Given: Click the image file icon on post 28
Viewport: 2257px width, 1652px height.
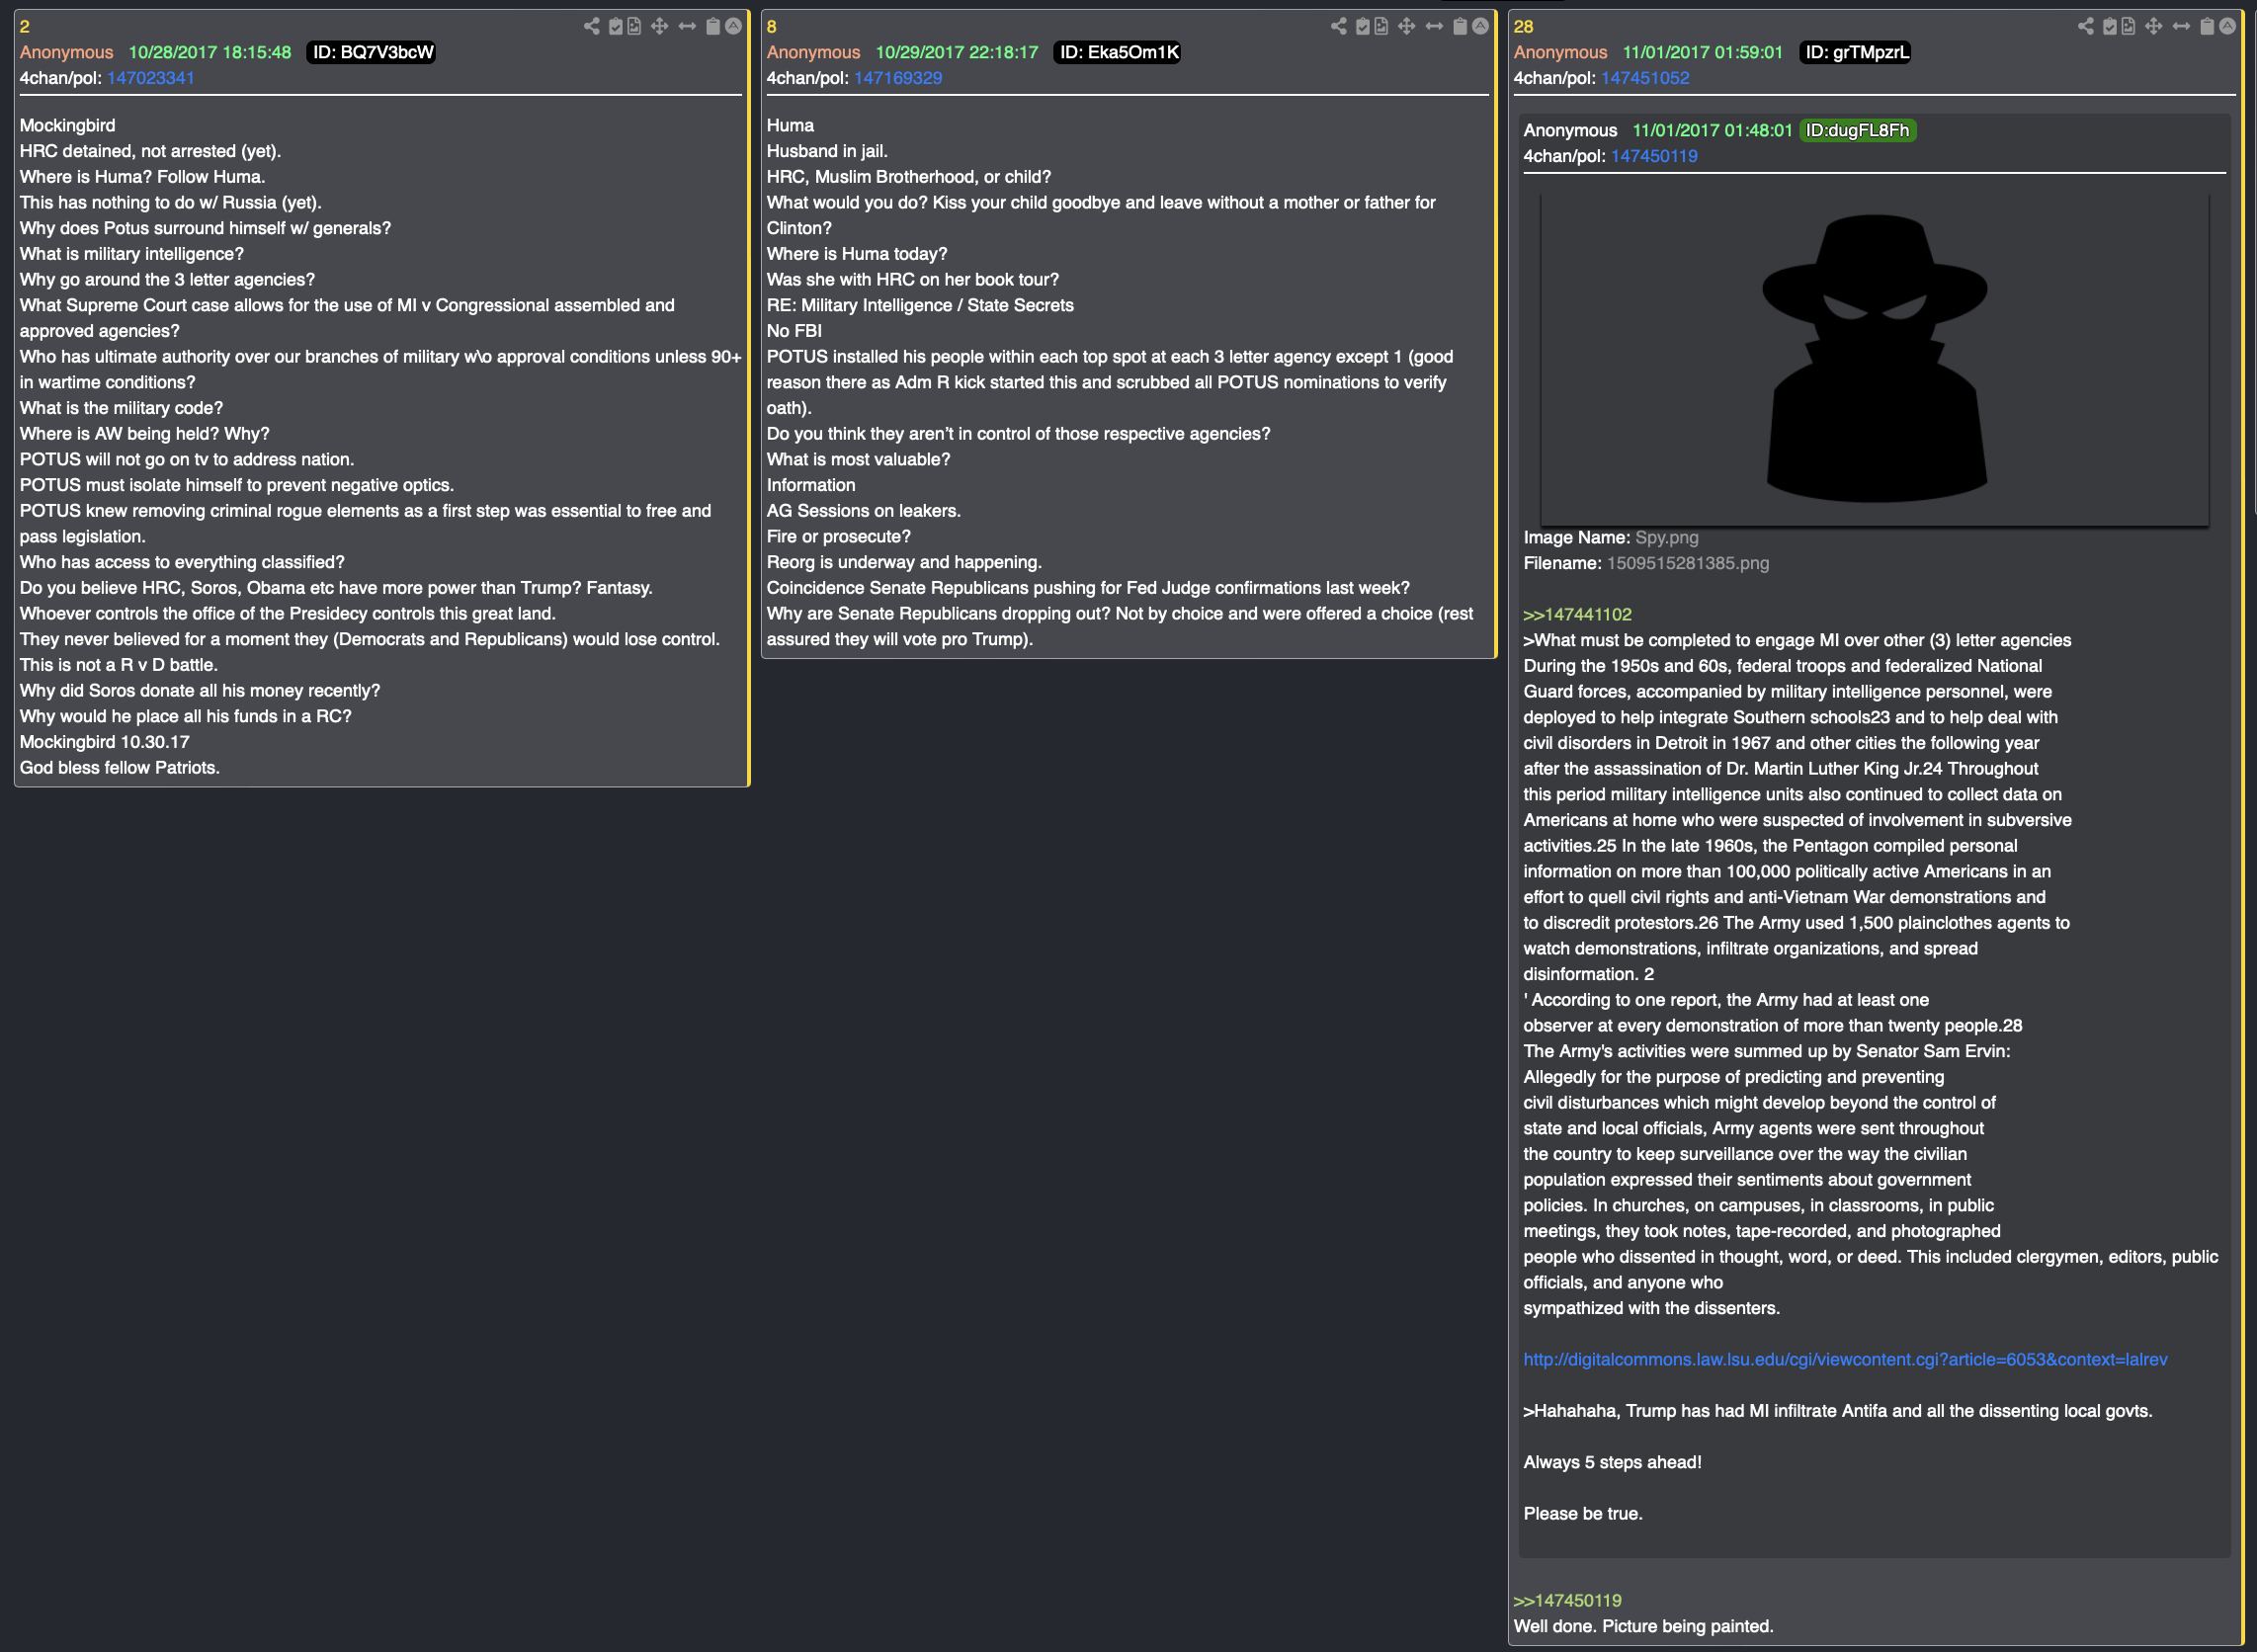Looking at the screenshot, I should click(x=2128, y=26).
